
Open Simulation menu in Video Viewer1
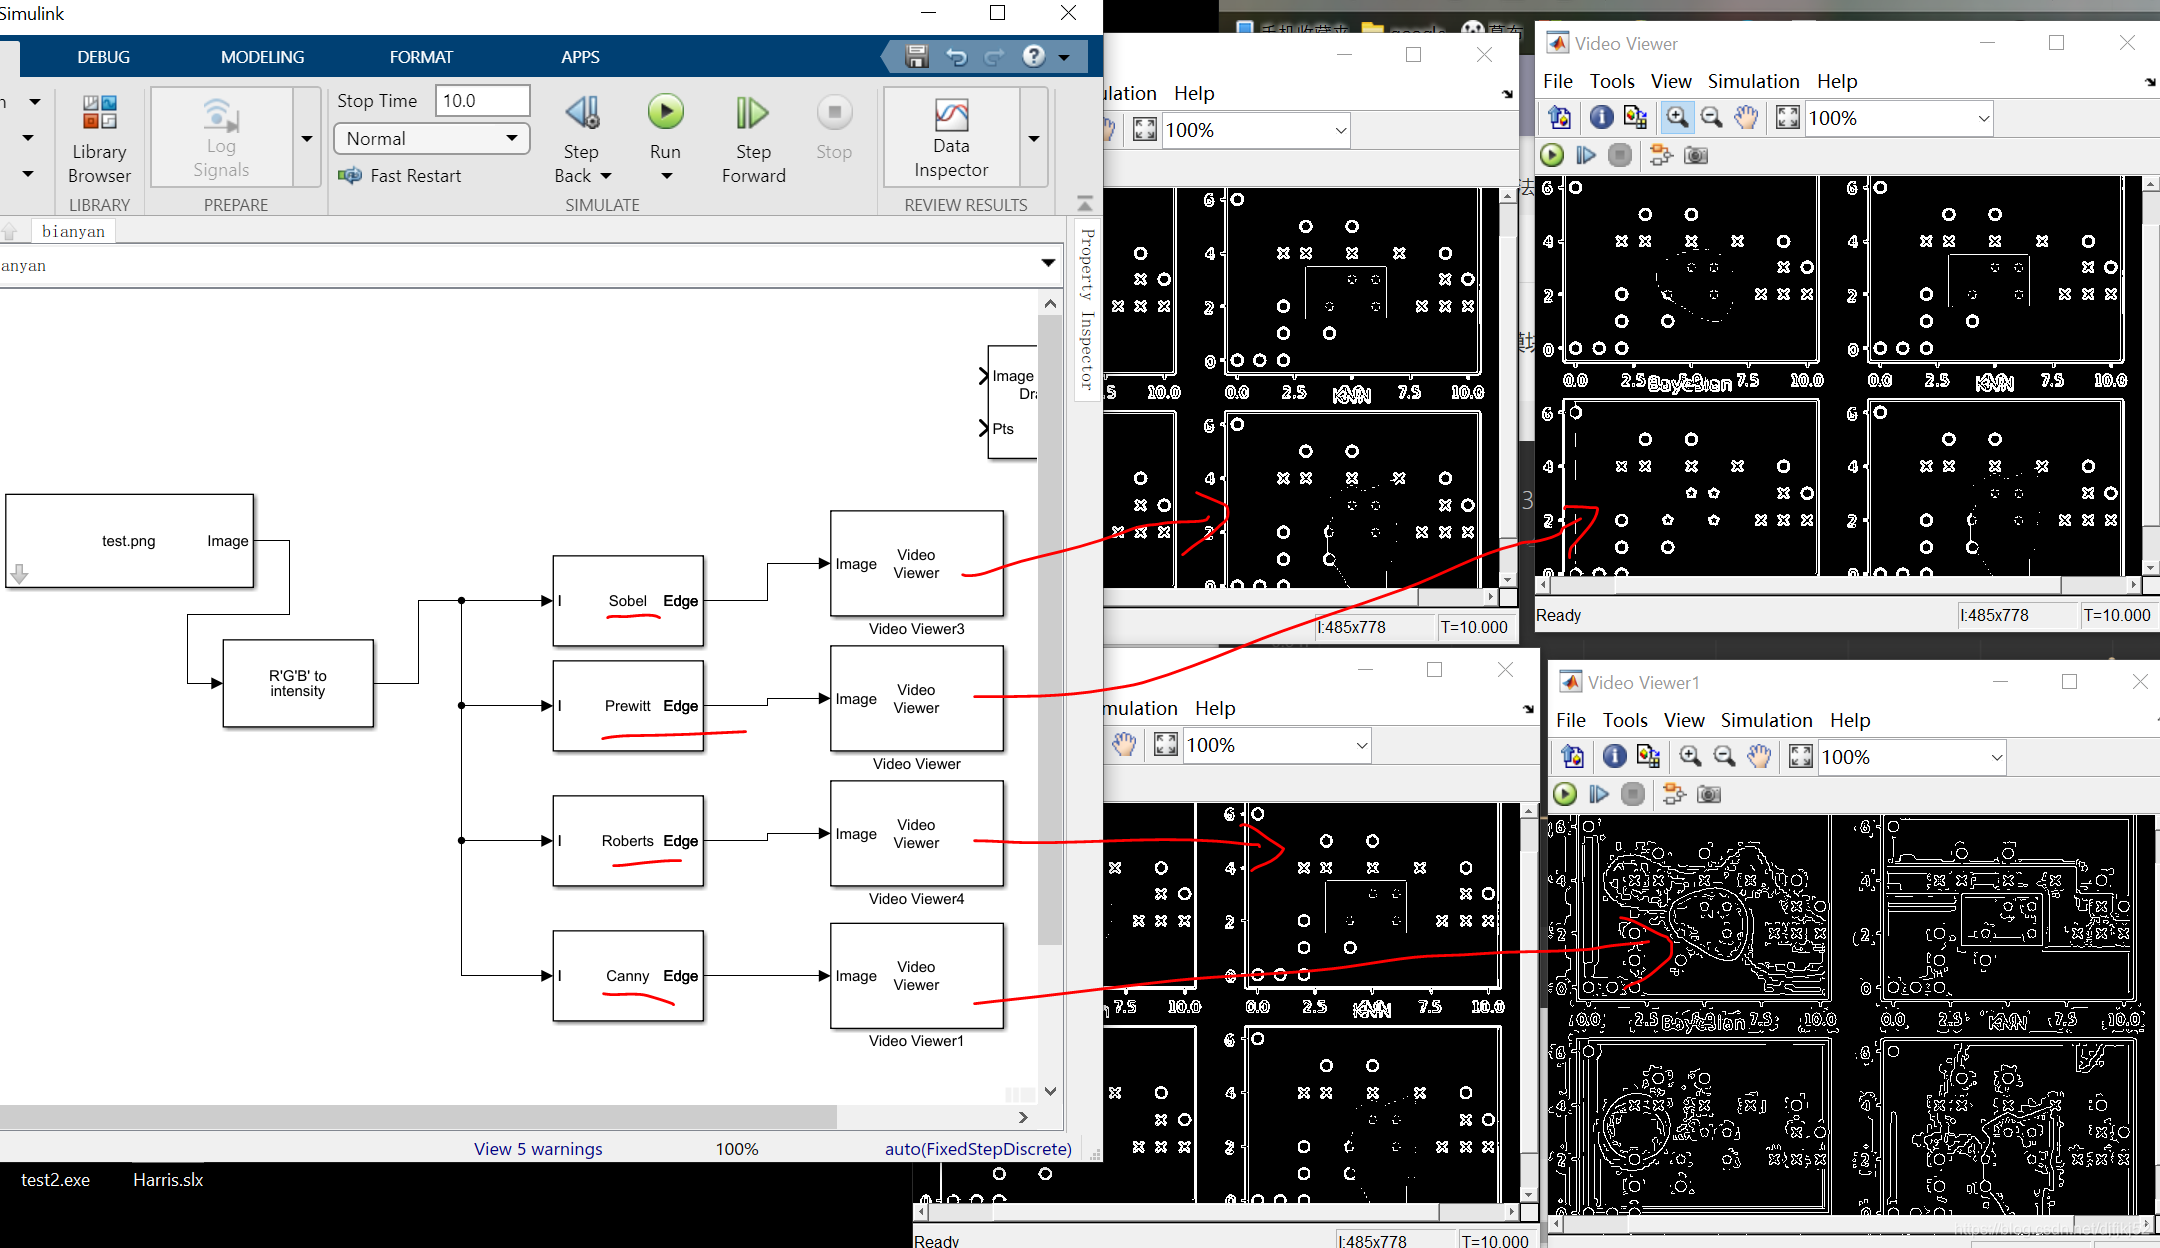point(1766,720)
